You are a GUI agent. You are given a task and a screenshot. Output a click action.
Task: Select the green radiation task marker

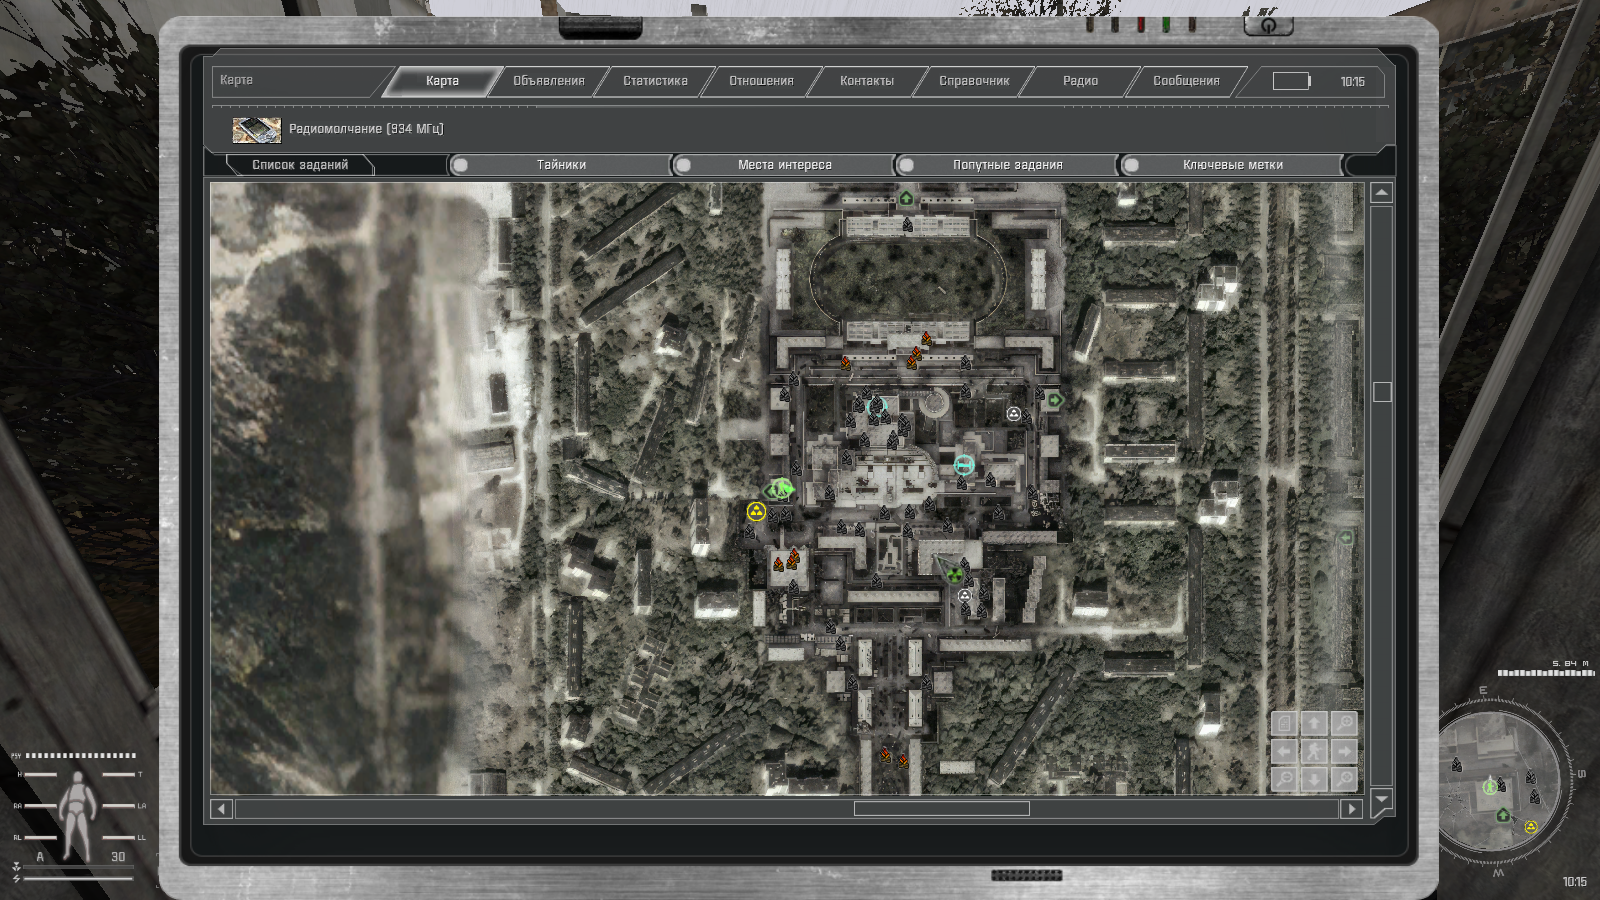[956, 575]
